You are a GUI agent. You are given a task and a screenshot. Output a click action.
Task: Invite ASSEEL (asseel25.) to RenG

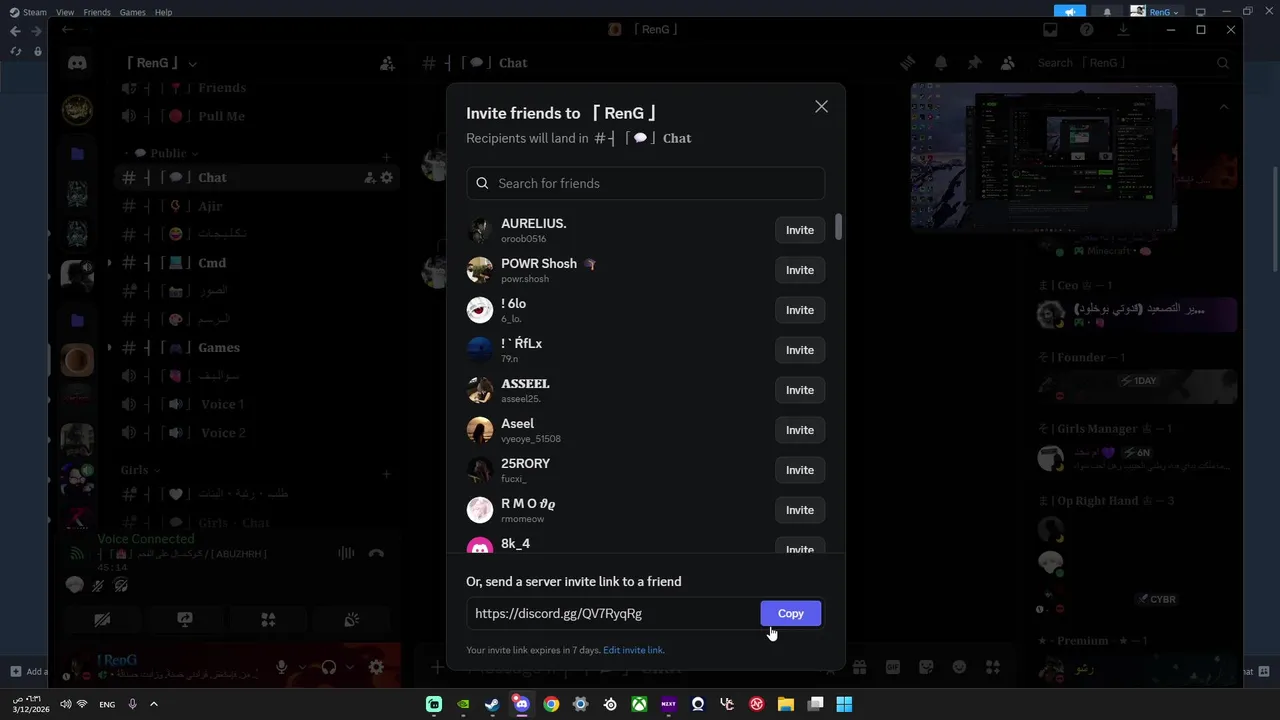(800, 390)
